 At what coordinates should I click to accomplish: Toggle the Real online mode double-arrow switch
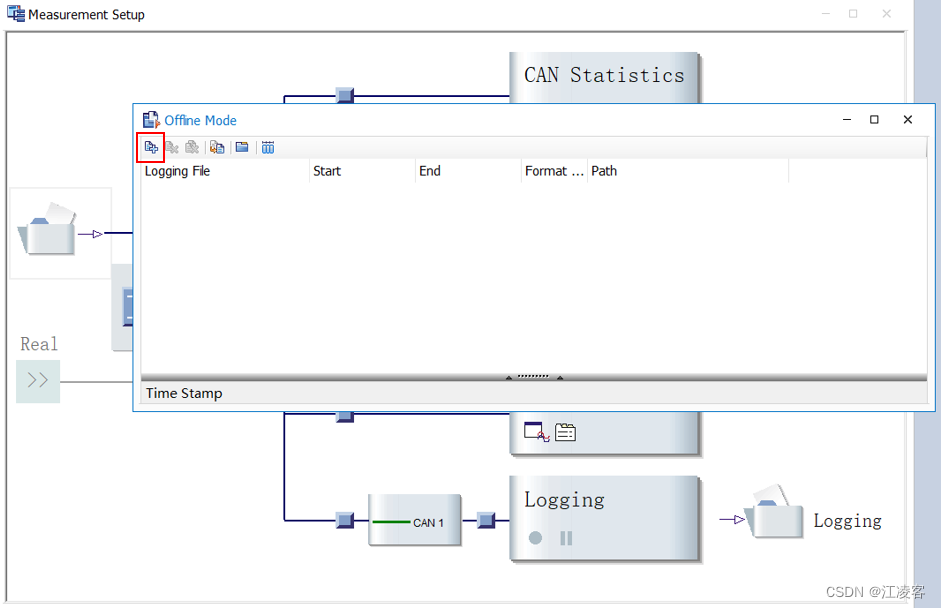[38, 381]
